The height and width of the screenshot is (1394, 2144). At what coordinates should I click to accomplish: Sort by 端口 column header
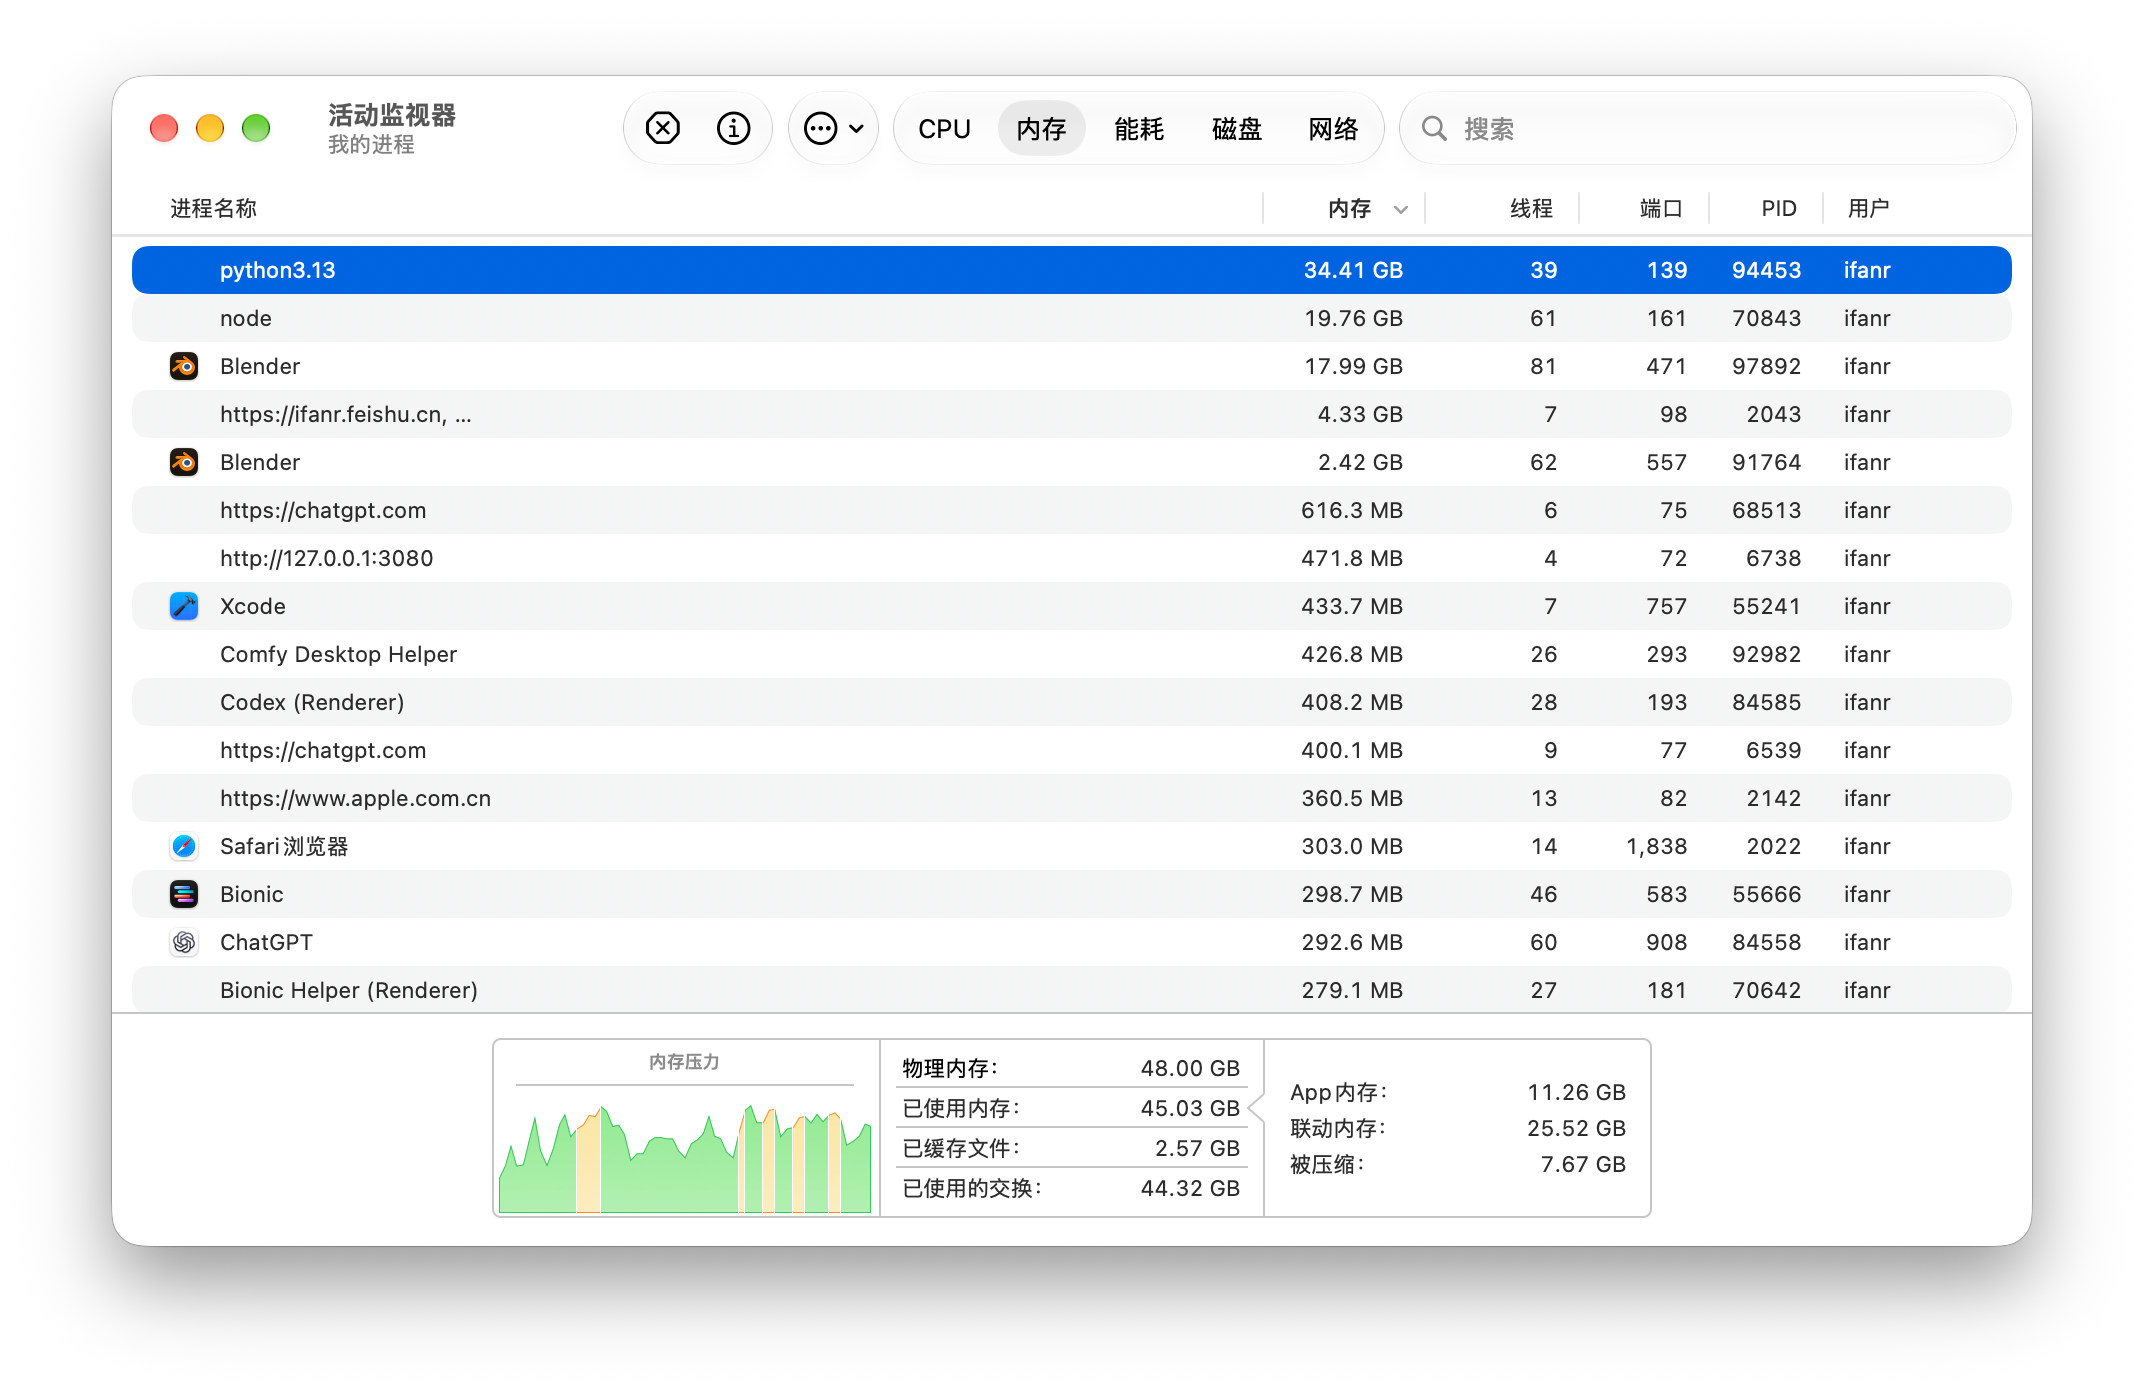(1661, 208)
